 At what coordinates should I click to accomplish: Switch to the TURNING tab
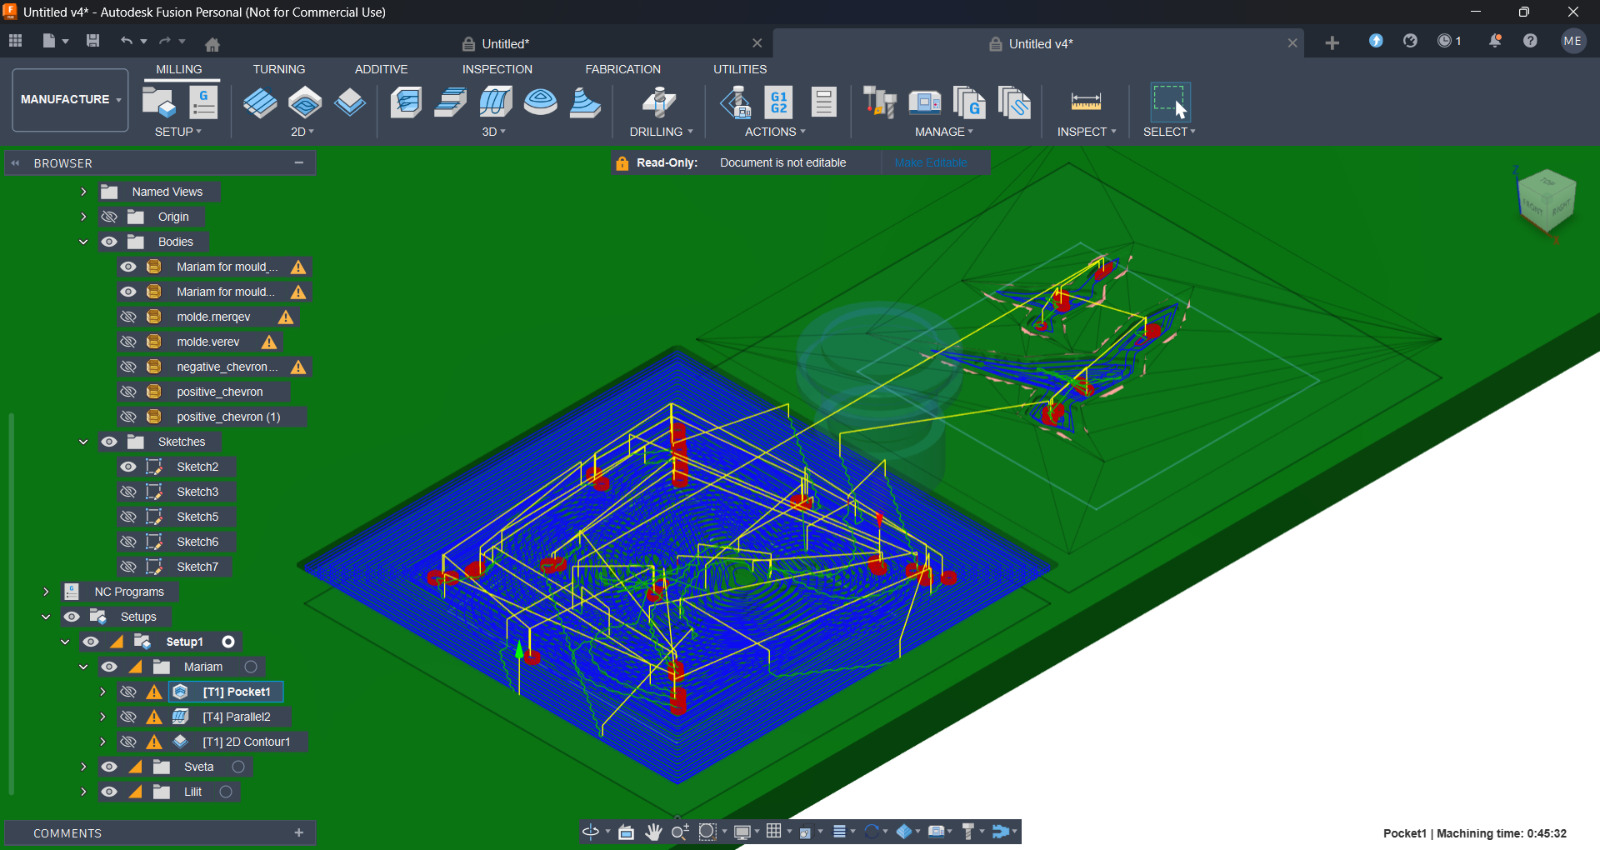(278, 69)
